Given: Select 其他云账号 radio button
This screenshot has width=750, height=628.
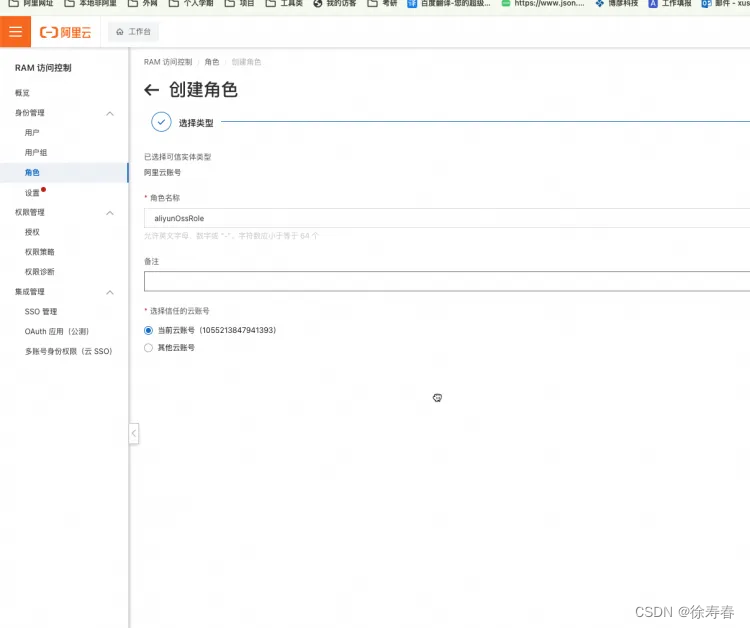Looking at the screenshot, I should pos(148,348).
